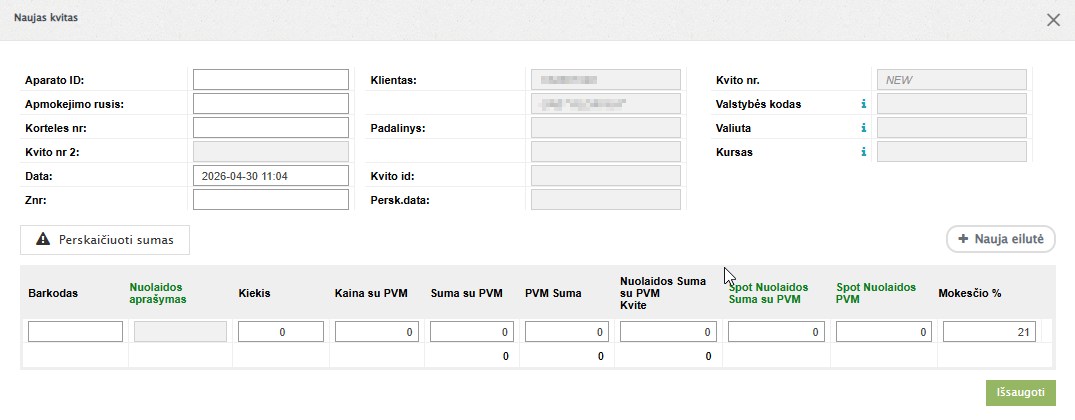This screenshot has width=1075, height=420.
Task: Click the Suma su PVM column header
Action: click(466, 293)
